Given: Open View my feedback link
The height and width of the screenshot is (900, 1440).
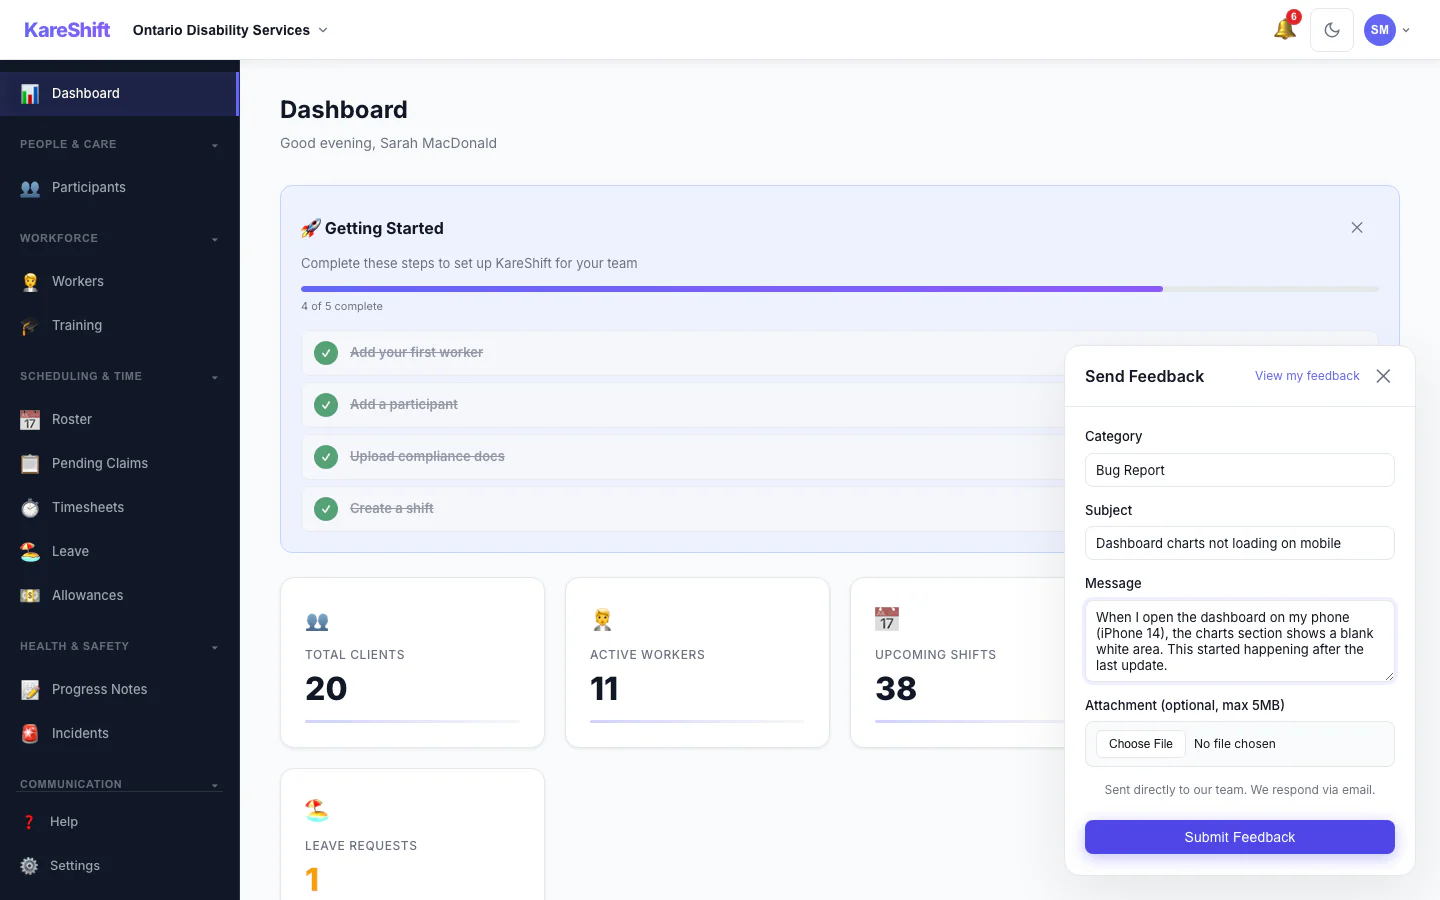Looking at the screenshot, I should (x=1307, y=376).
